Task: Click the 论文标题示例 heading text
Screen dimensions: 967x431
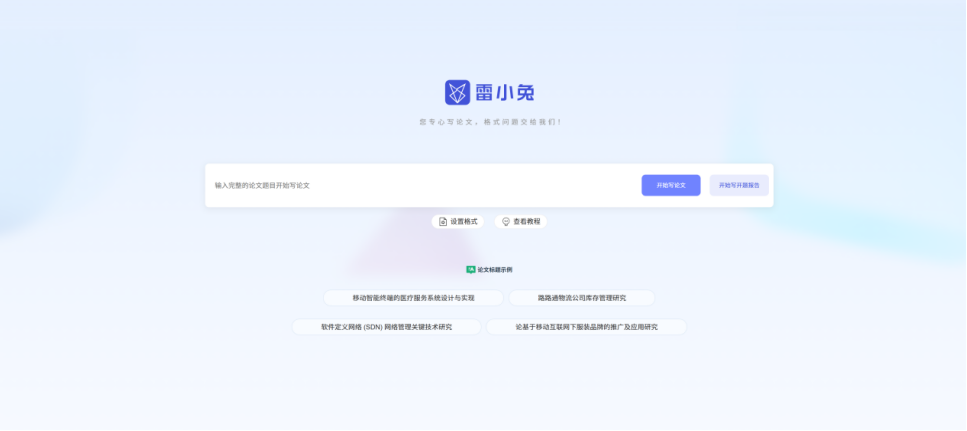Action: click(x=495, y=269)
